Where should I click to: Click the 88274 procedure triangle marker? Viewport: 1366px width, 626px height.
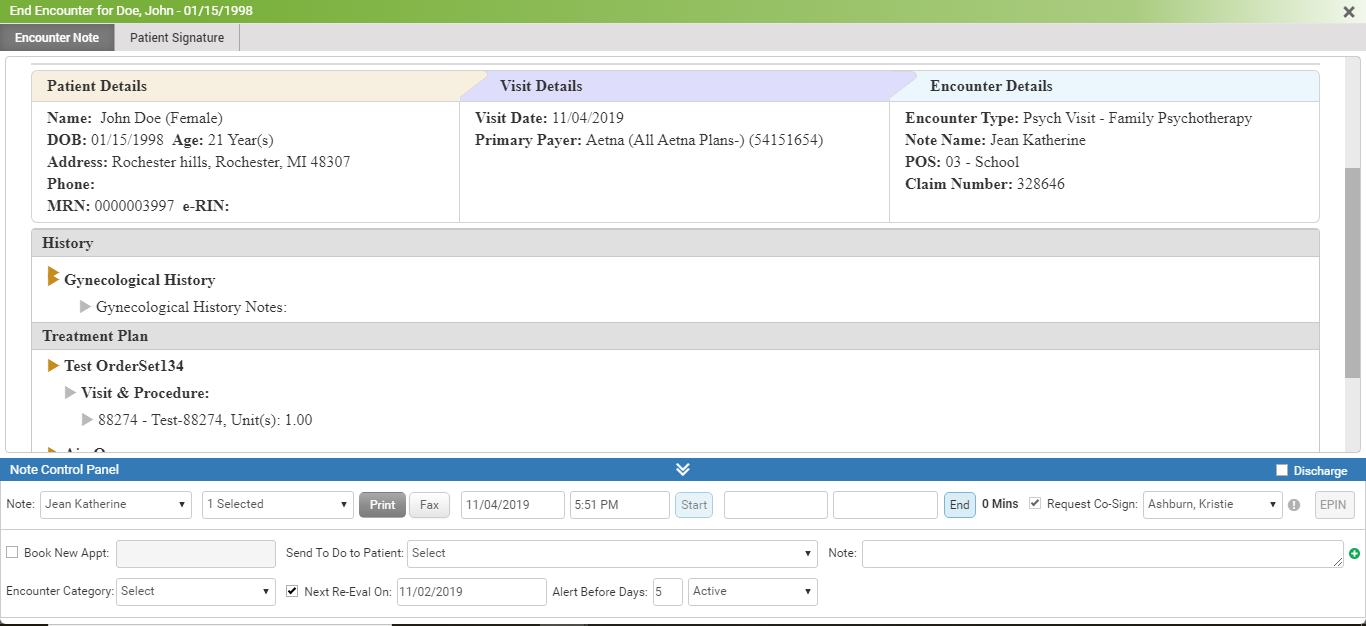click(x=87, y=420)
